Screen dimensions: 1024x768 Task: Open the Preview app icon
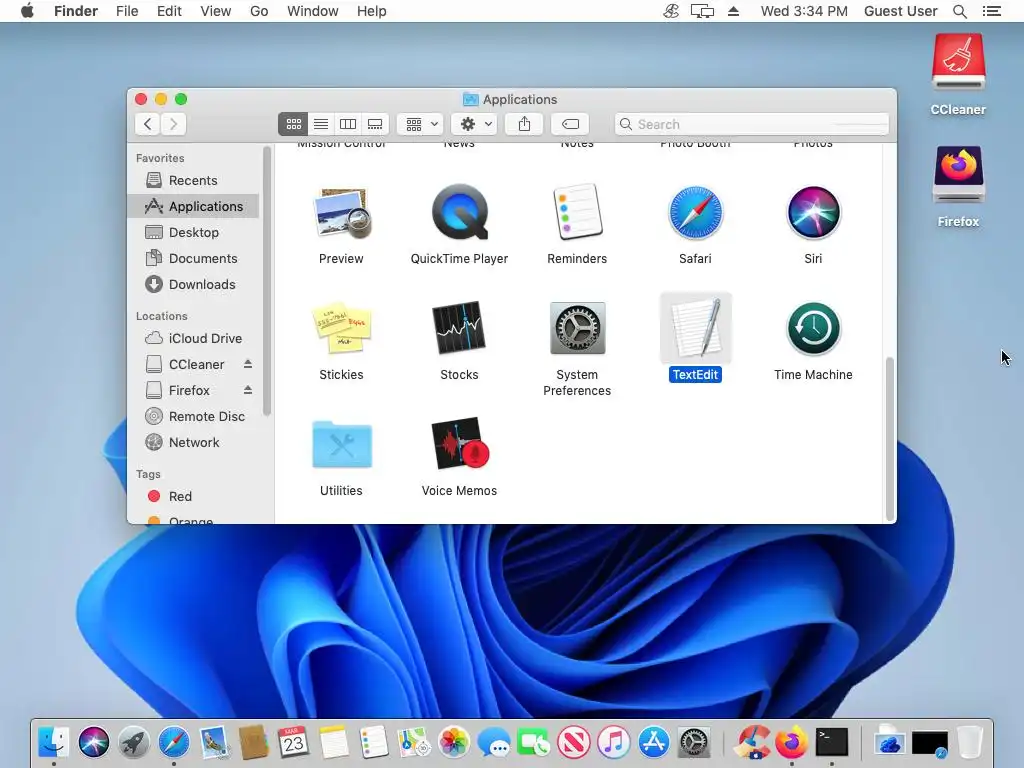point(342,213)
